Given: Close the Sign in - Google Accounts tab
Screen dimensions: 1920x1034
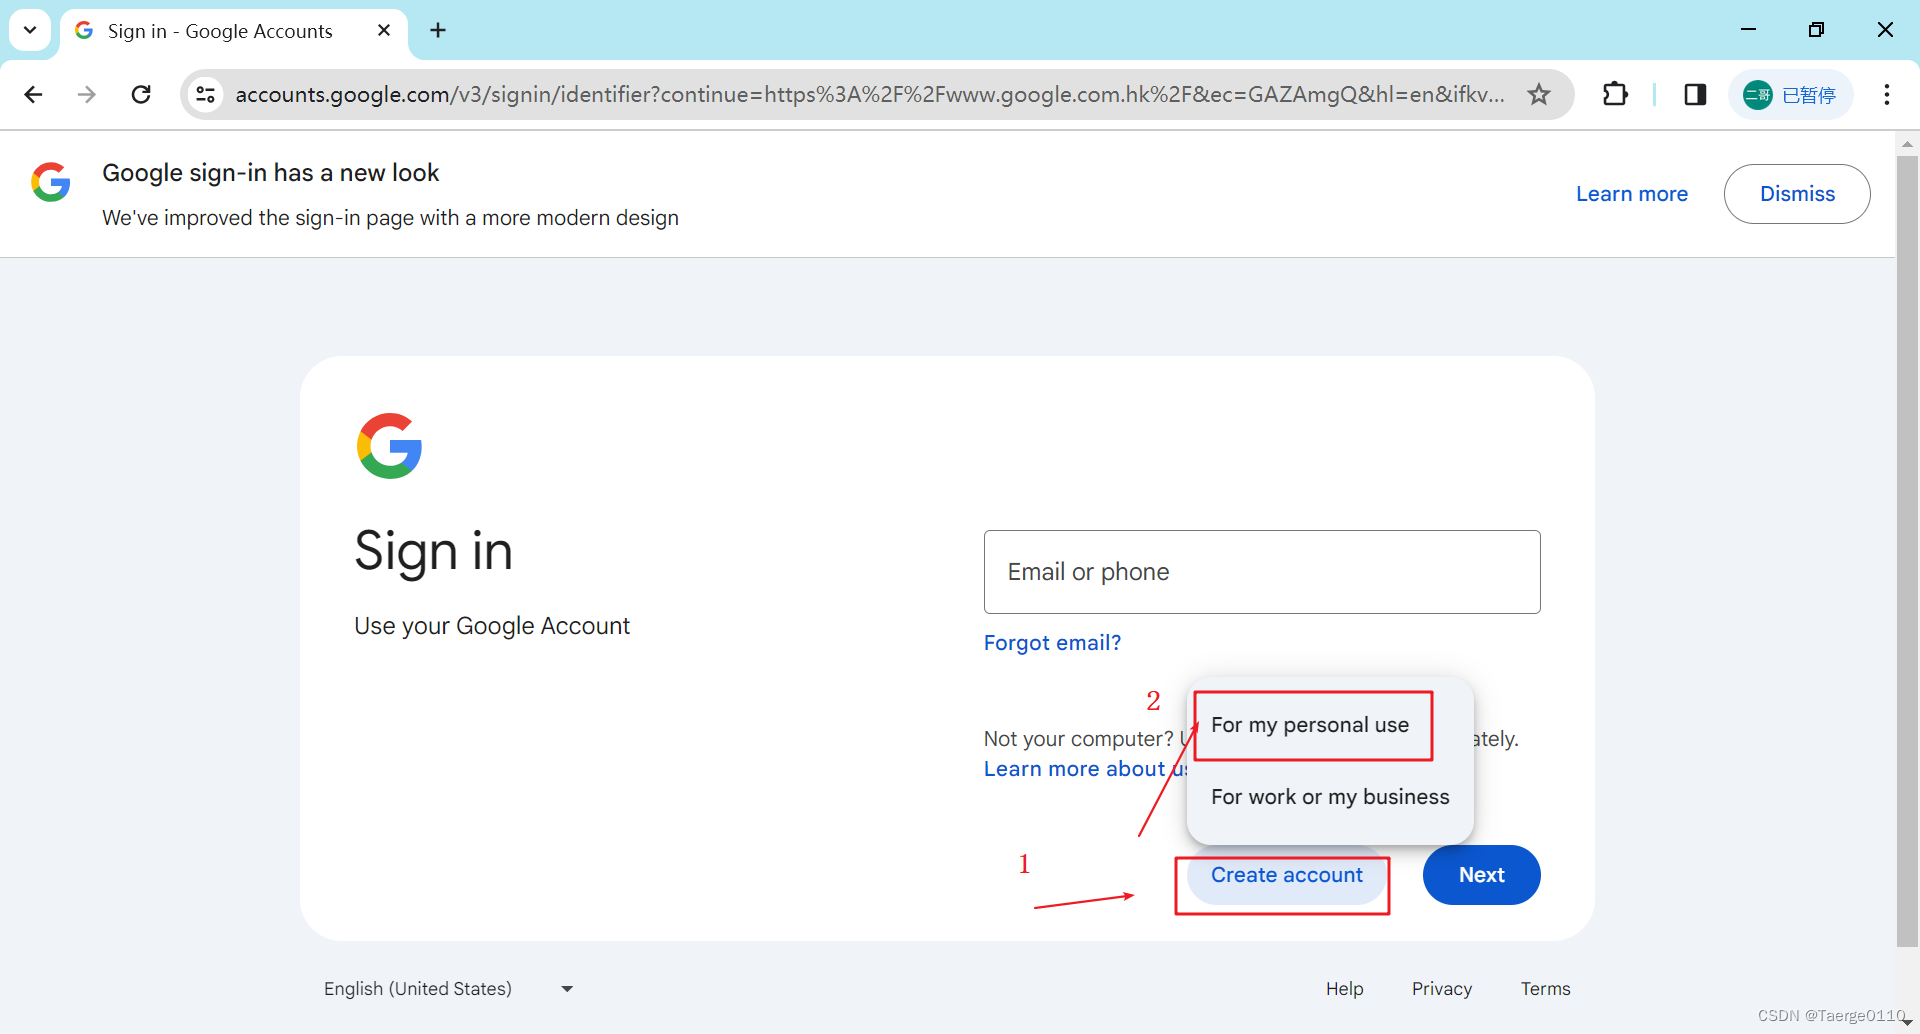Looking at the screenshot, I should click(x=384, y=31).
